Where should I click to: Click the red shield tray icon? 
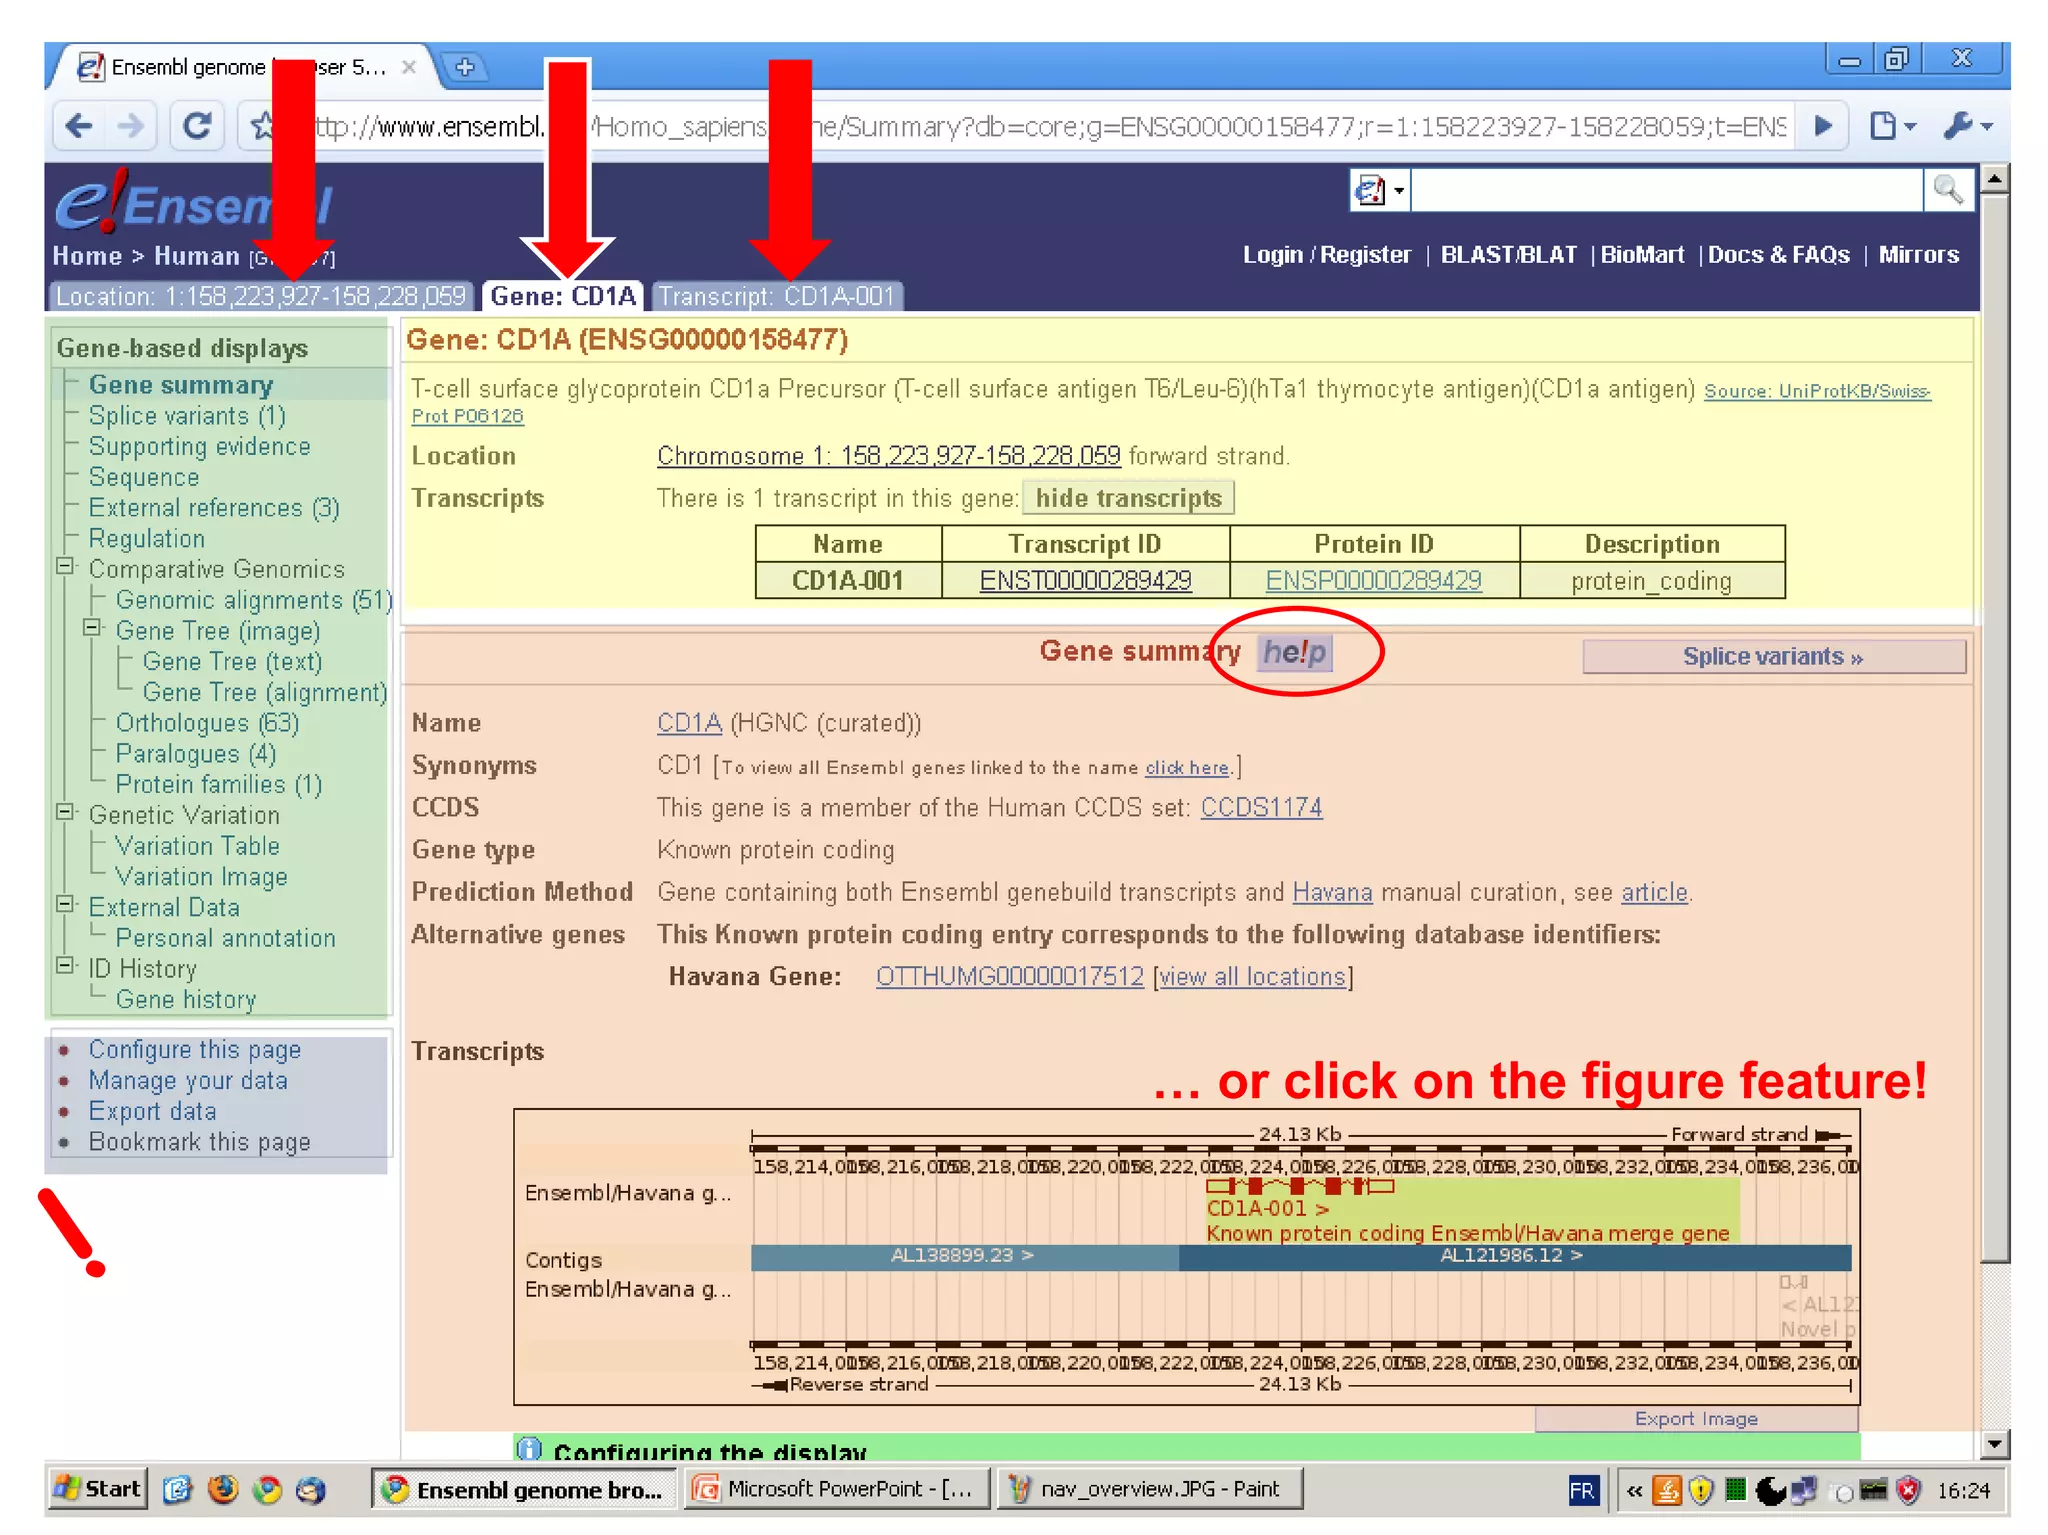(1908, 1491)
